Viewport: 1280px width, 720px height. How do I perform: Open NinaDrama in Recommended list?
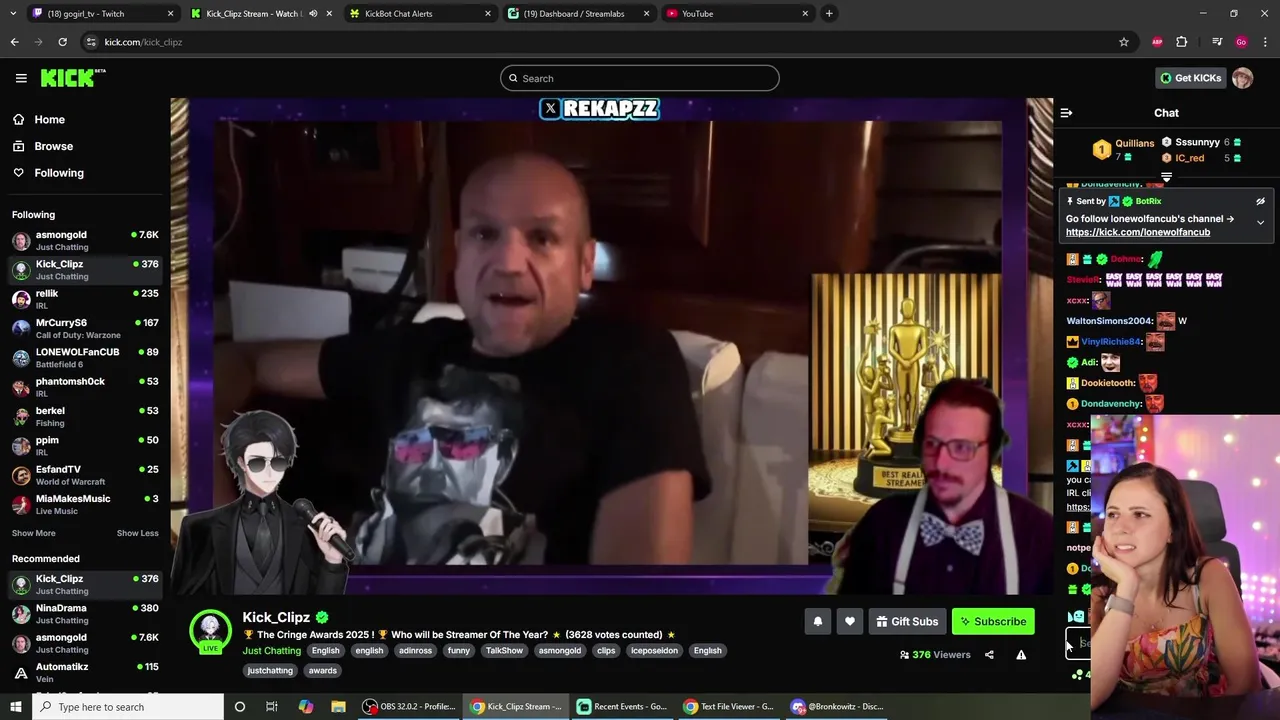click(85, 613)
